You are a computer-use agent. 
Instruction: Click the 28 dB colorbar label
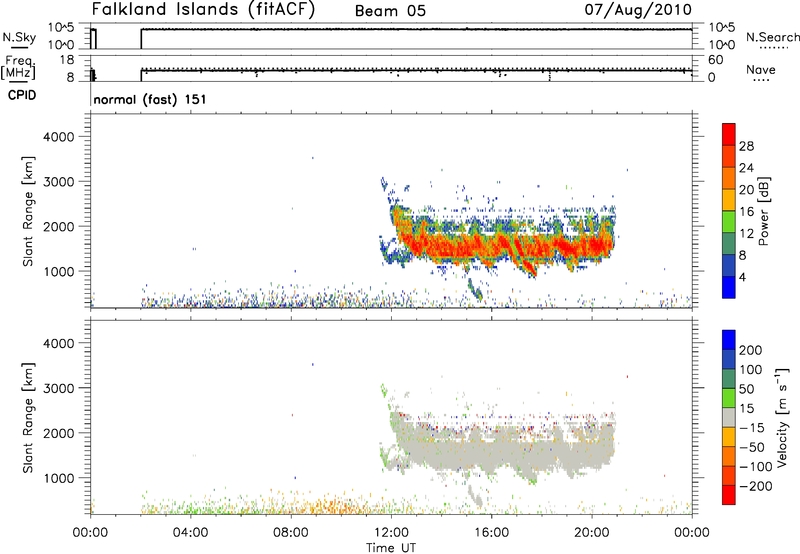[x=746, y=146]
